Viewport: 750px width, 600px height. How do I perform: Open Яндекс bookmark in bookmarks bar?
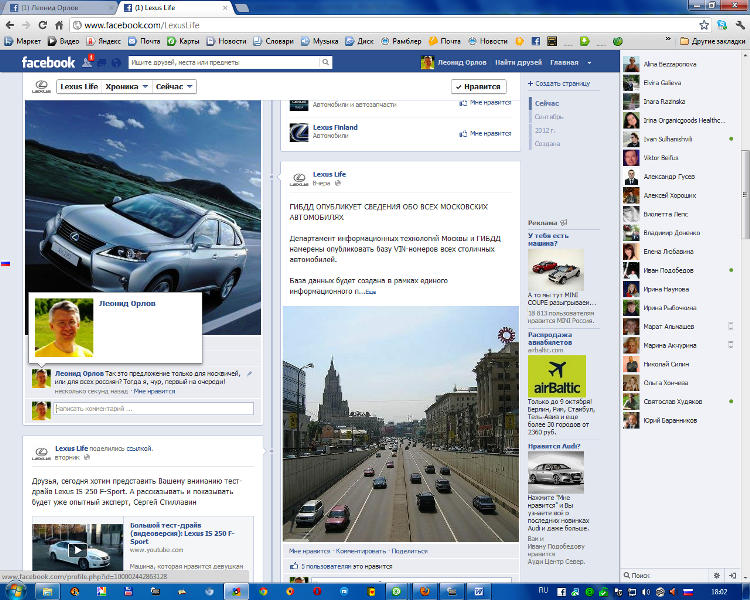tap(104, 41)
